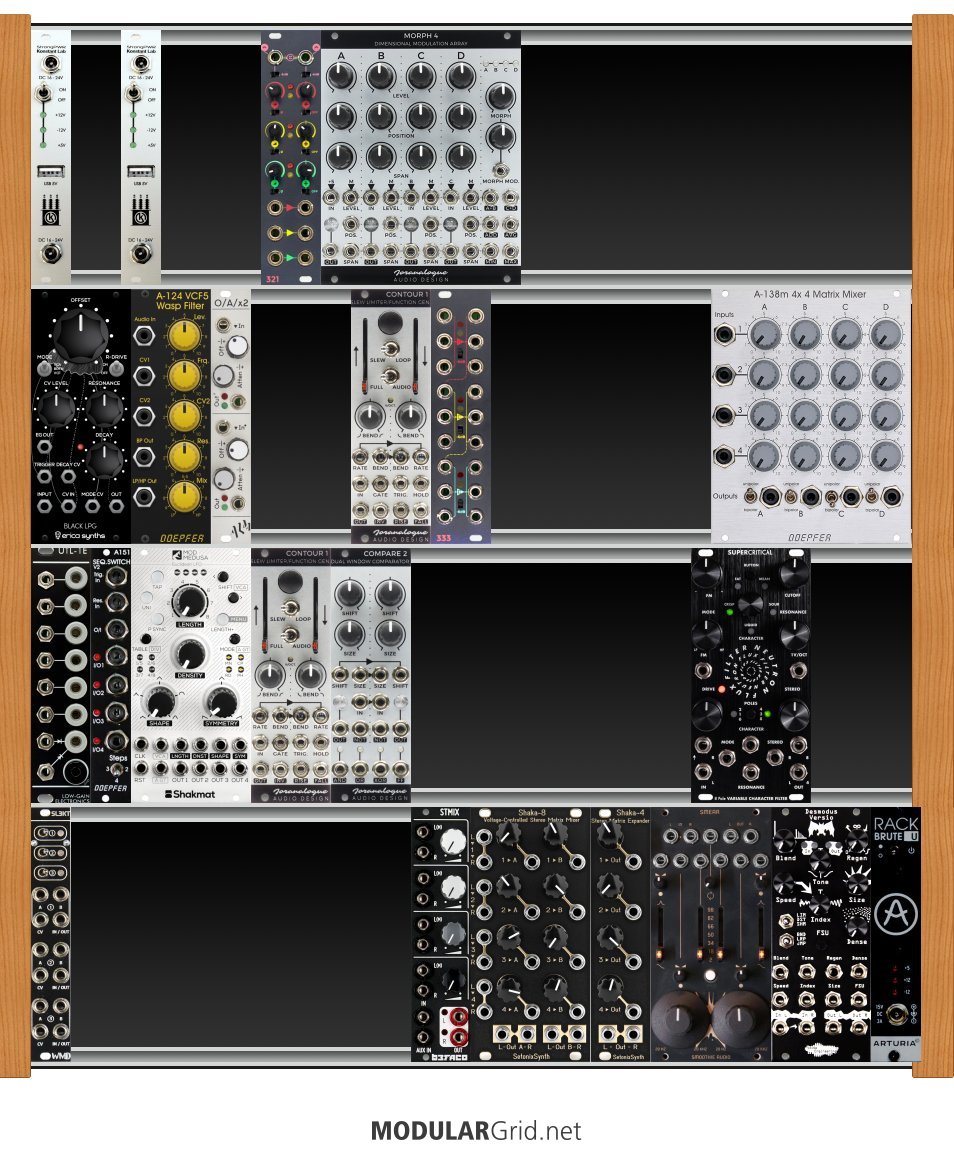Flip the LIM/DST/SHM switch on Desmodus Versio
954x1152 pixels.
pyautogui.click(x=785, y=920)
